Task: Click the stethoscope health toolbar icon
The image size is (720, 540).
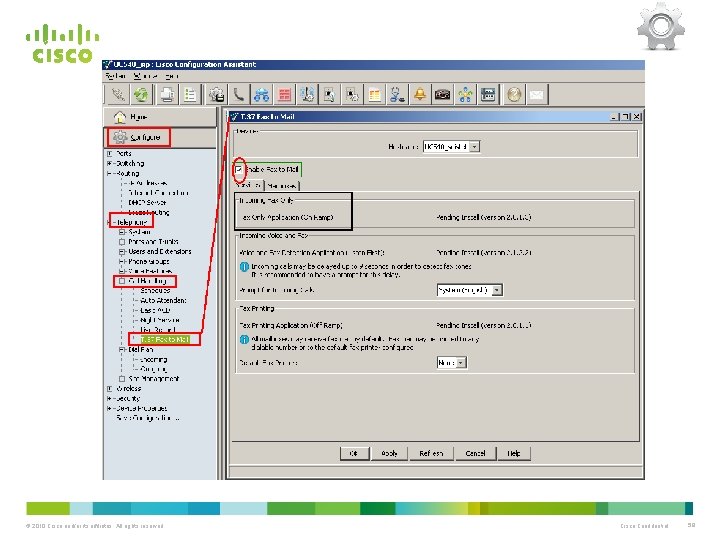Action: click(397, 95)
